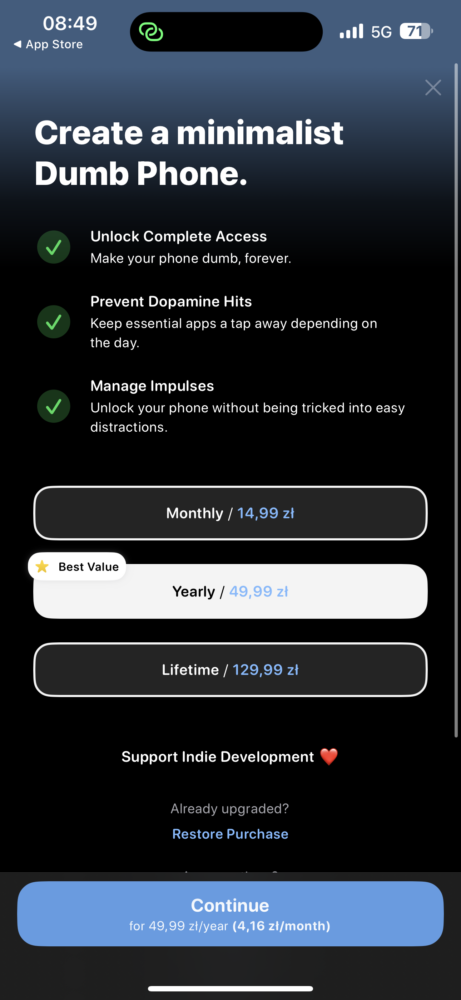Select the Monthly 14,99 zł plan
The height and width of the screenshot is (1000, 461).
230,513
